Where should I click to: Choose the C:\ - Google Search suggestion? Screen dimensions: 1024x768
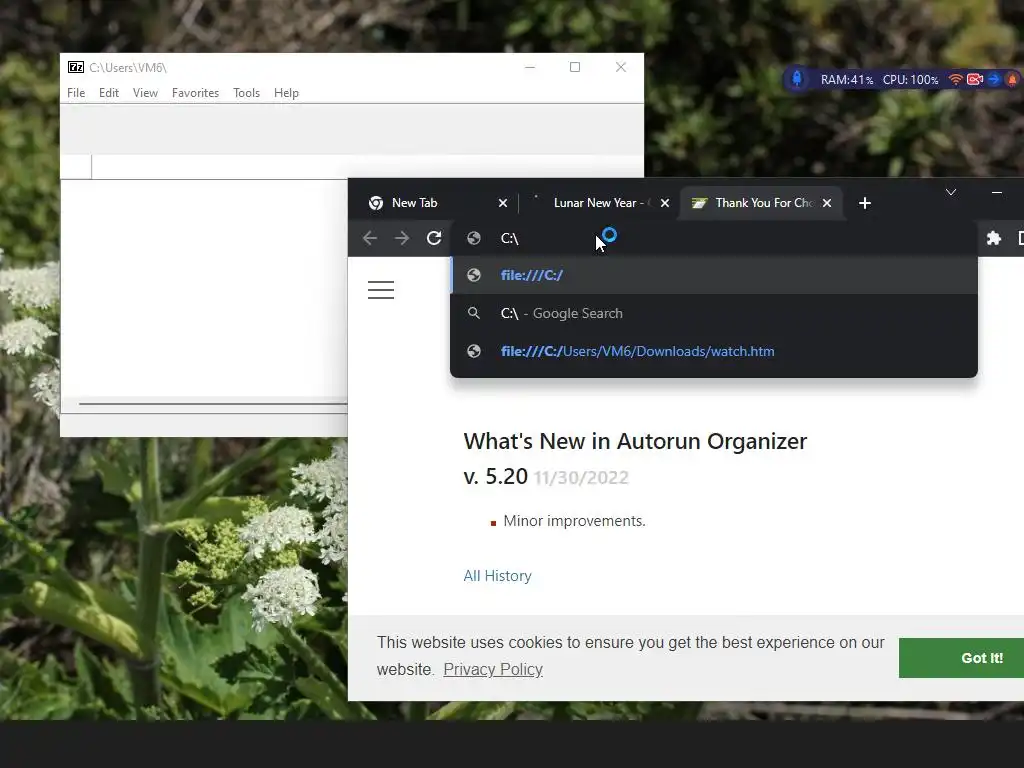pyautogui.click(x=714, y=313)
